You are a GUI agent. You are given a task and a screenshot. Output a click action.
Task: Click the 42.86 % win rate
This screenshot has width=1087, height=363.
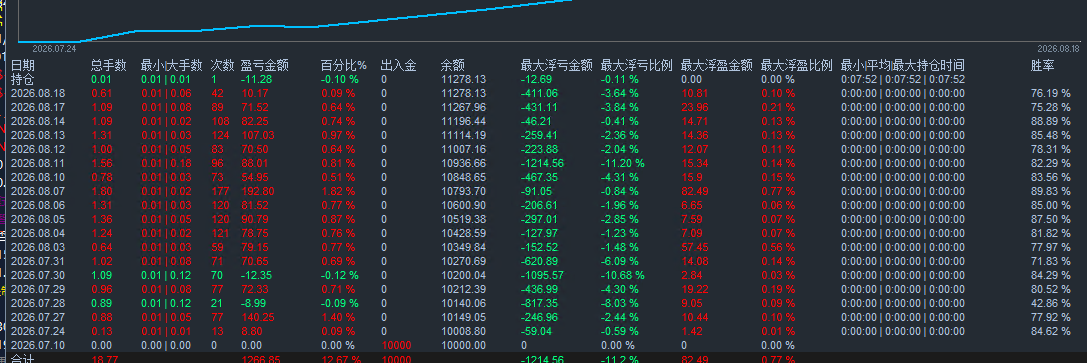click(1050, 303)
